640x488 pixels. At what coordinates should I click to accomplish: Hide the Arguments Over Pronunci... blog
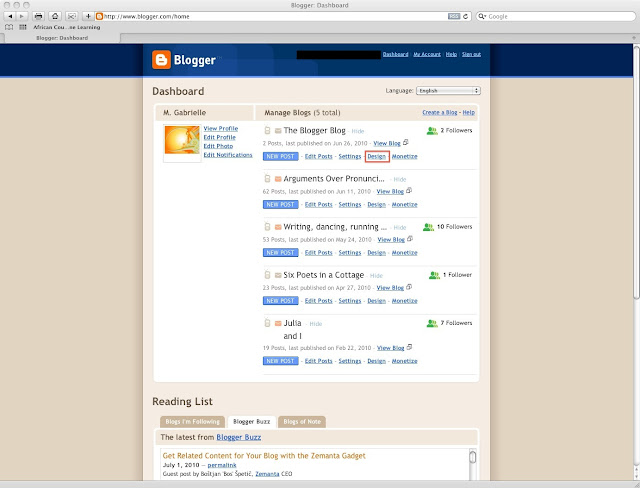pos(400,180)
